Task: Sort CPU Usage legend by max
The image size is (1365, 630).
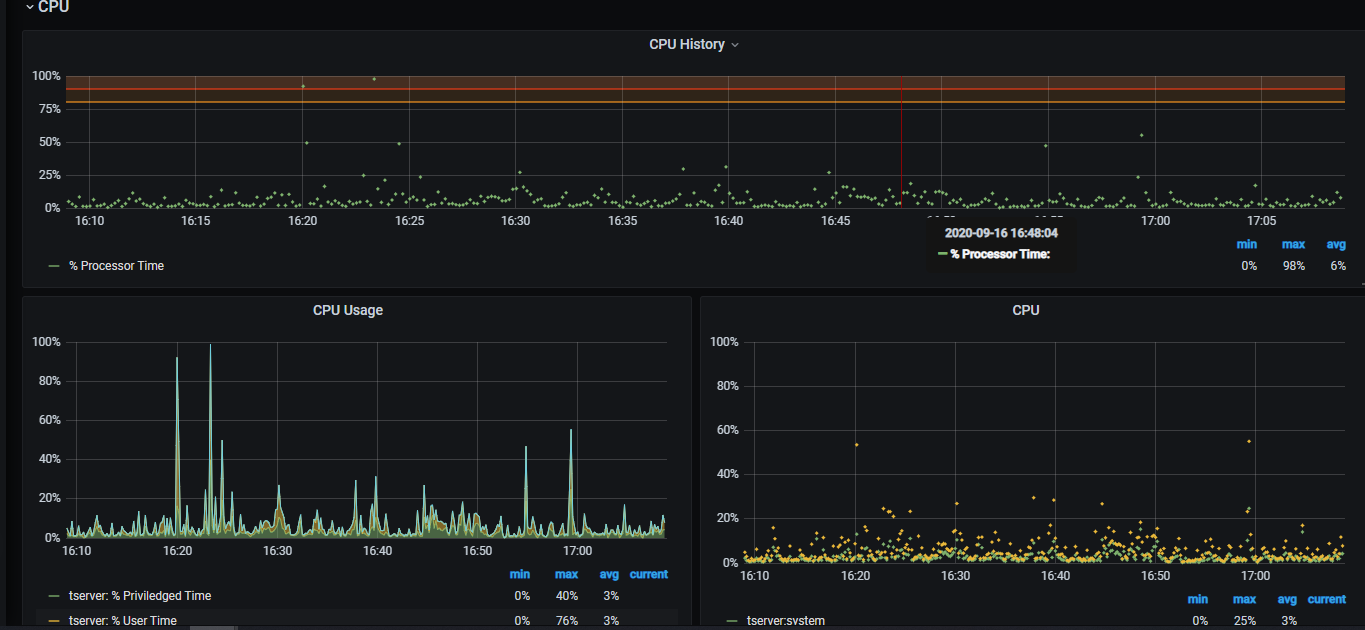Action: tap(567, 574)
